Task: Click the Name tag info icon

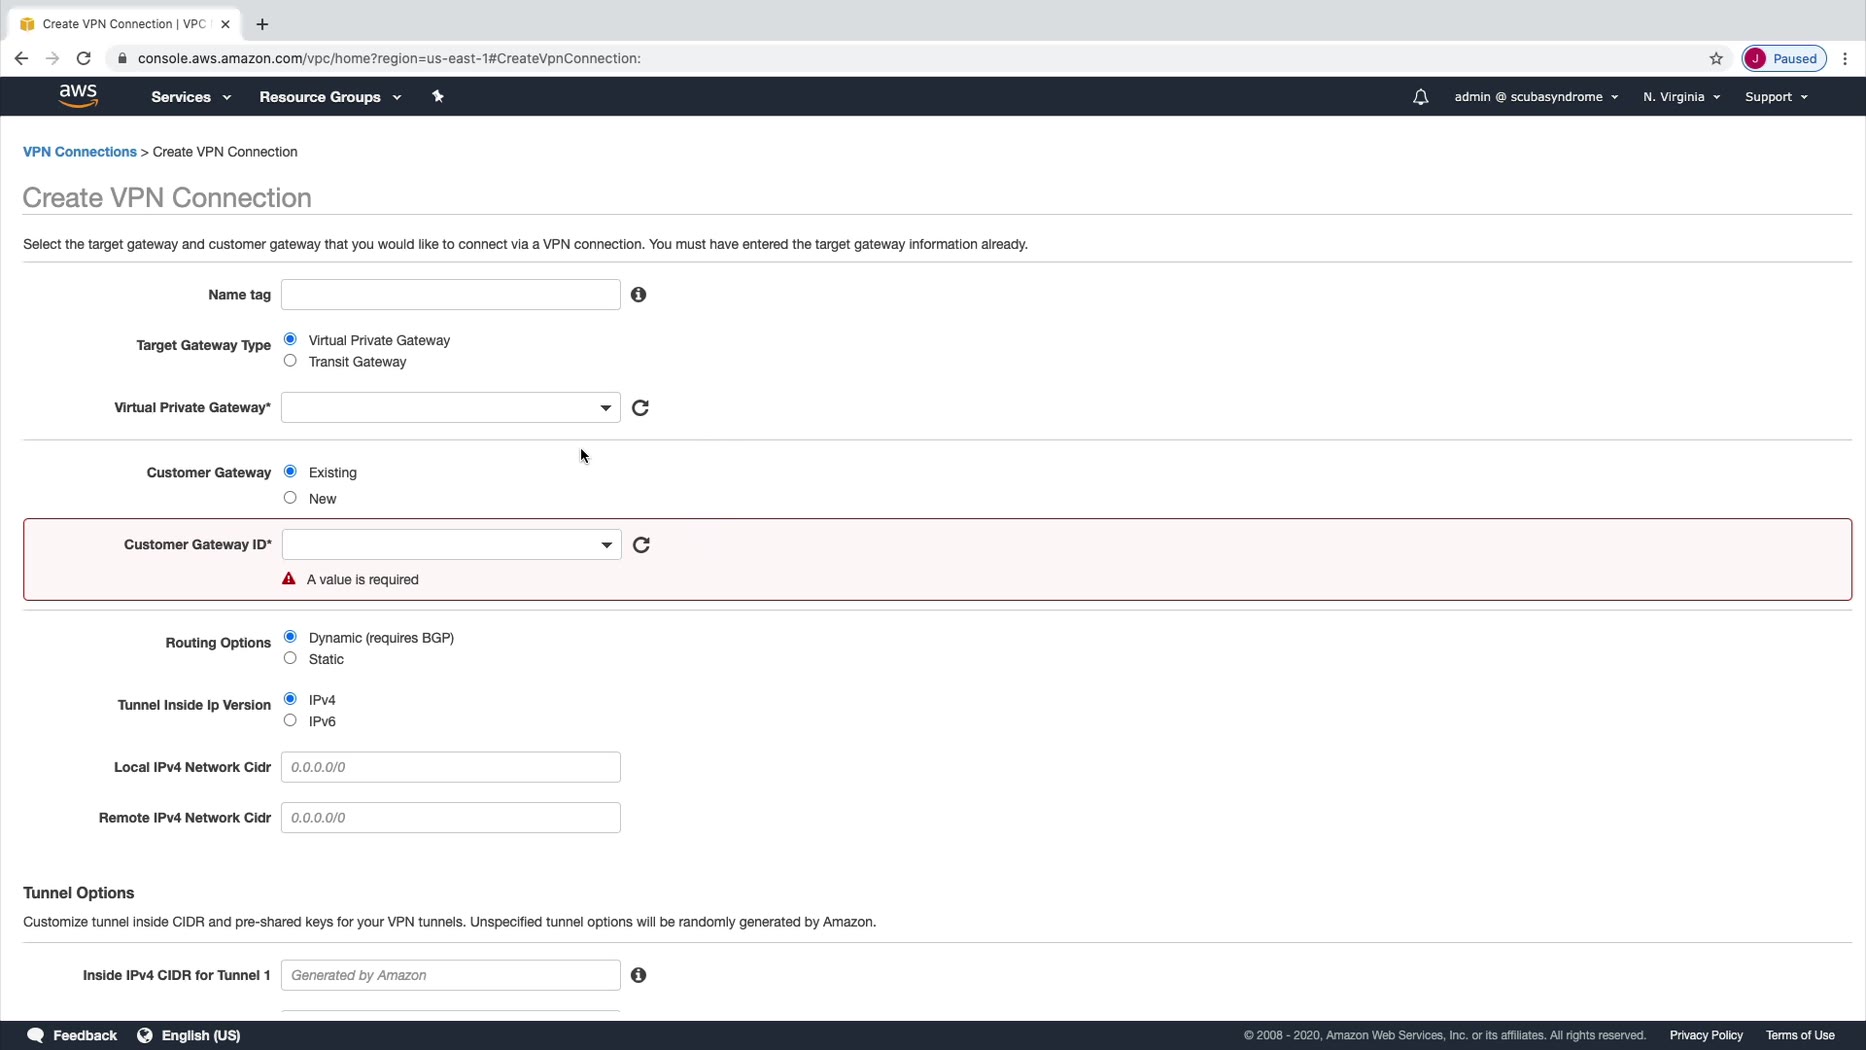Action: click(638, 295)
